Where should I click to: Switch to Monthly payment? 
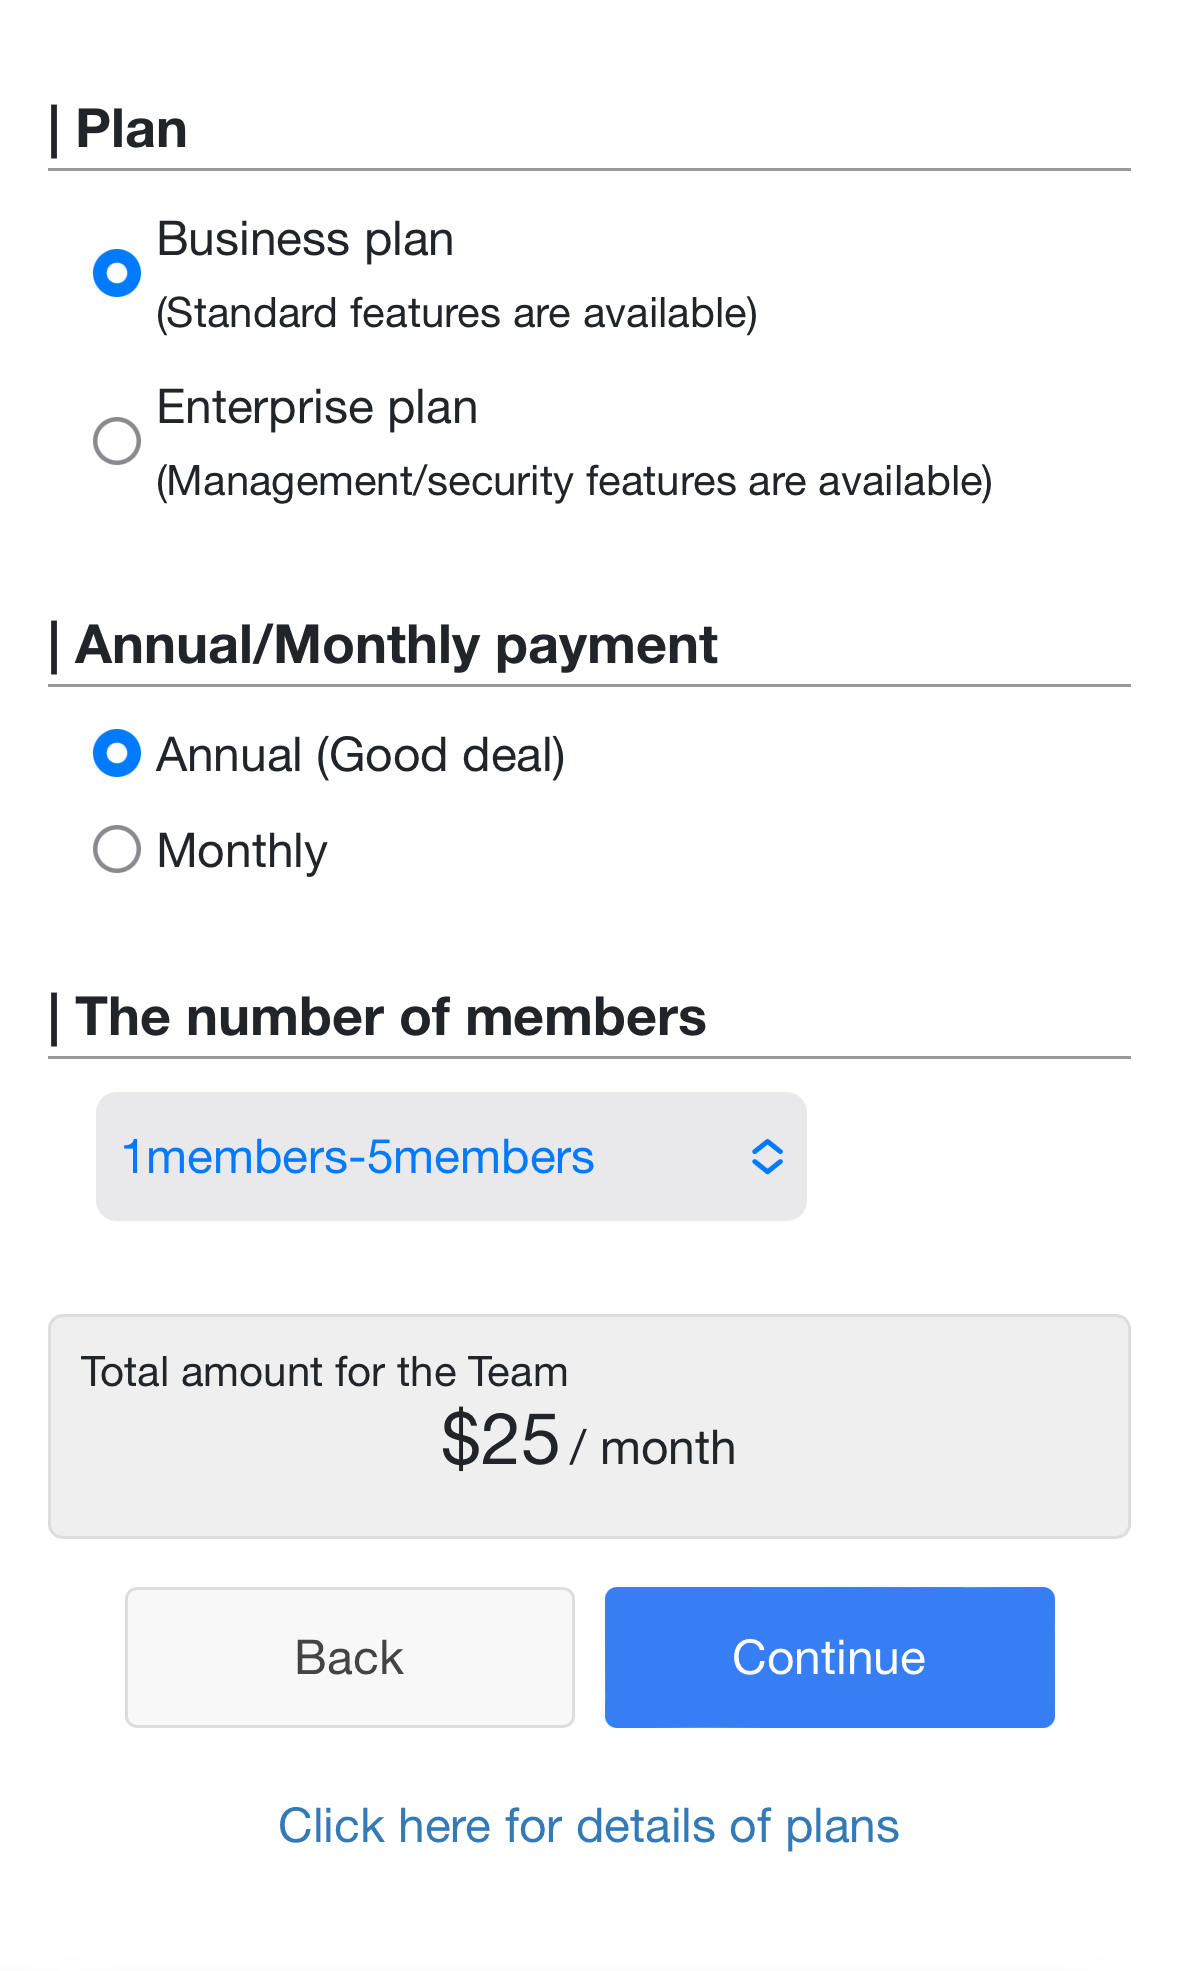116,848
